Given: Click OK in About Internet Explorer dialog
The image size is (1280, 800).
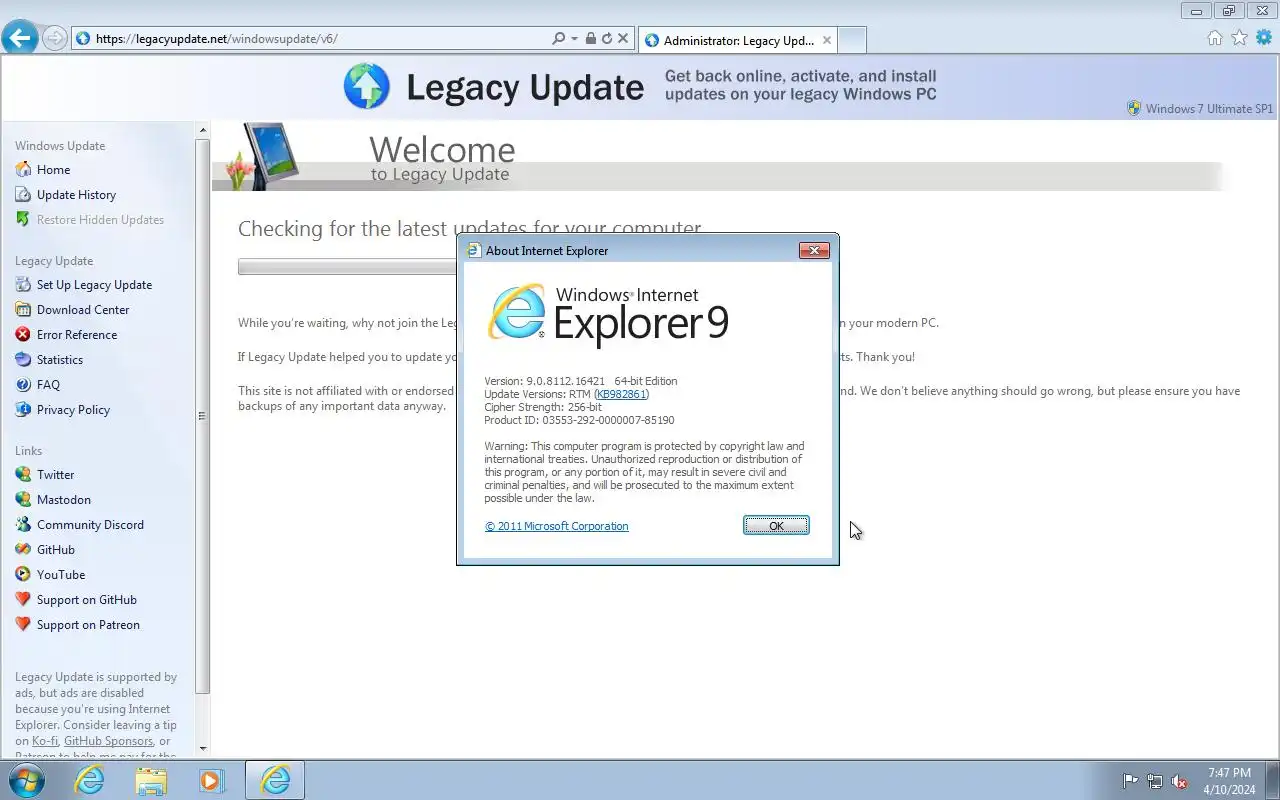Looking at the screenshot, I should 776,526.
